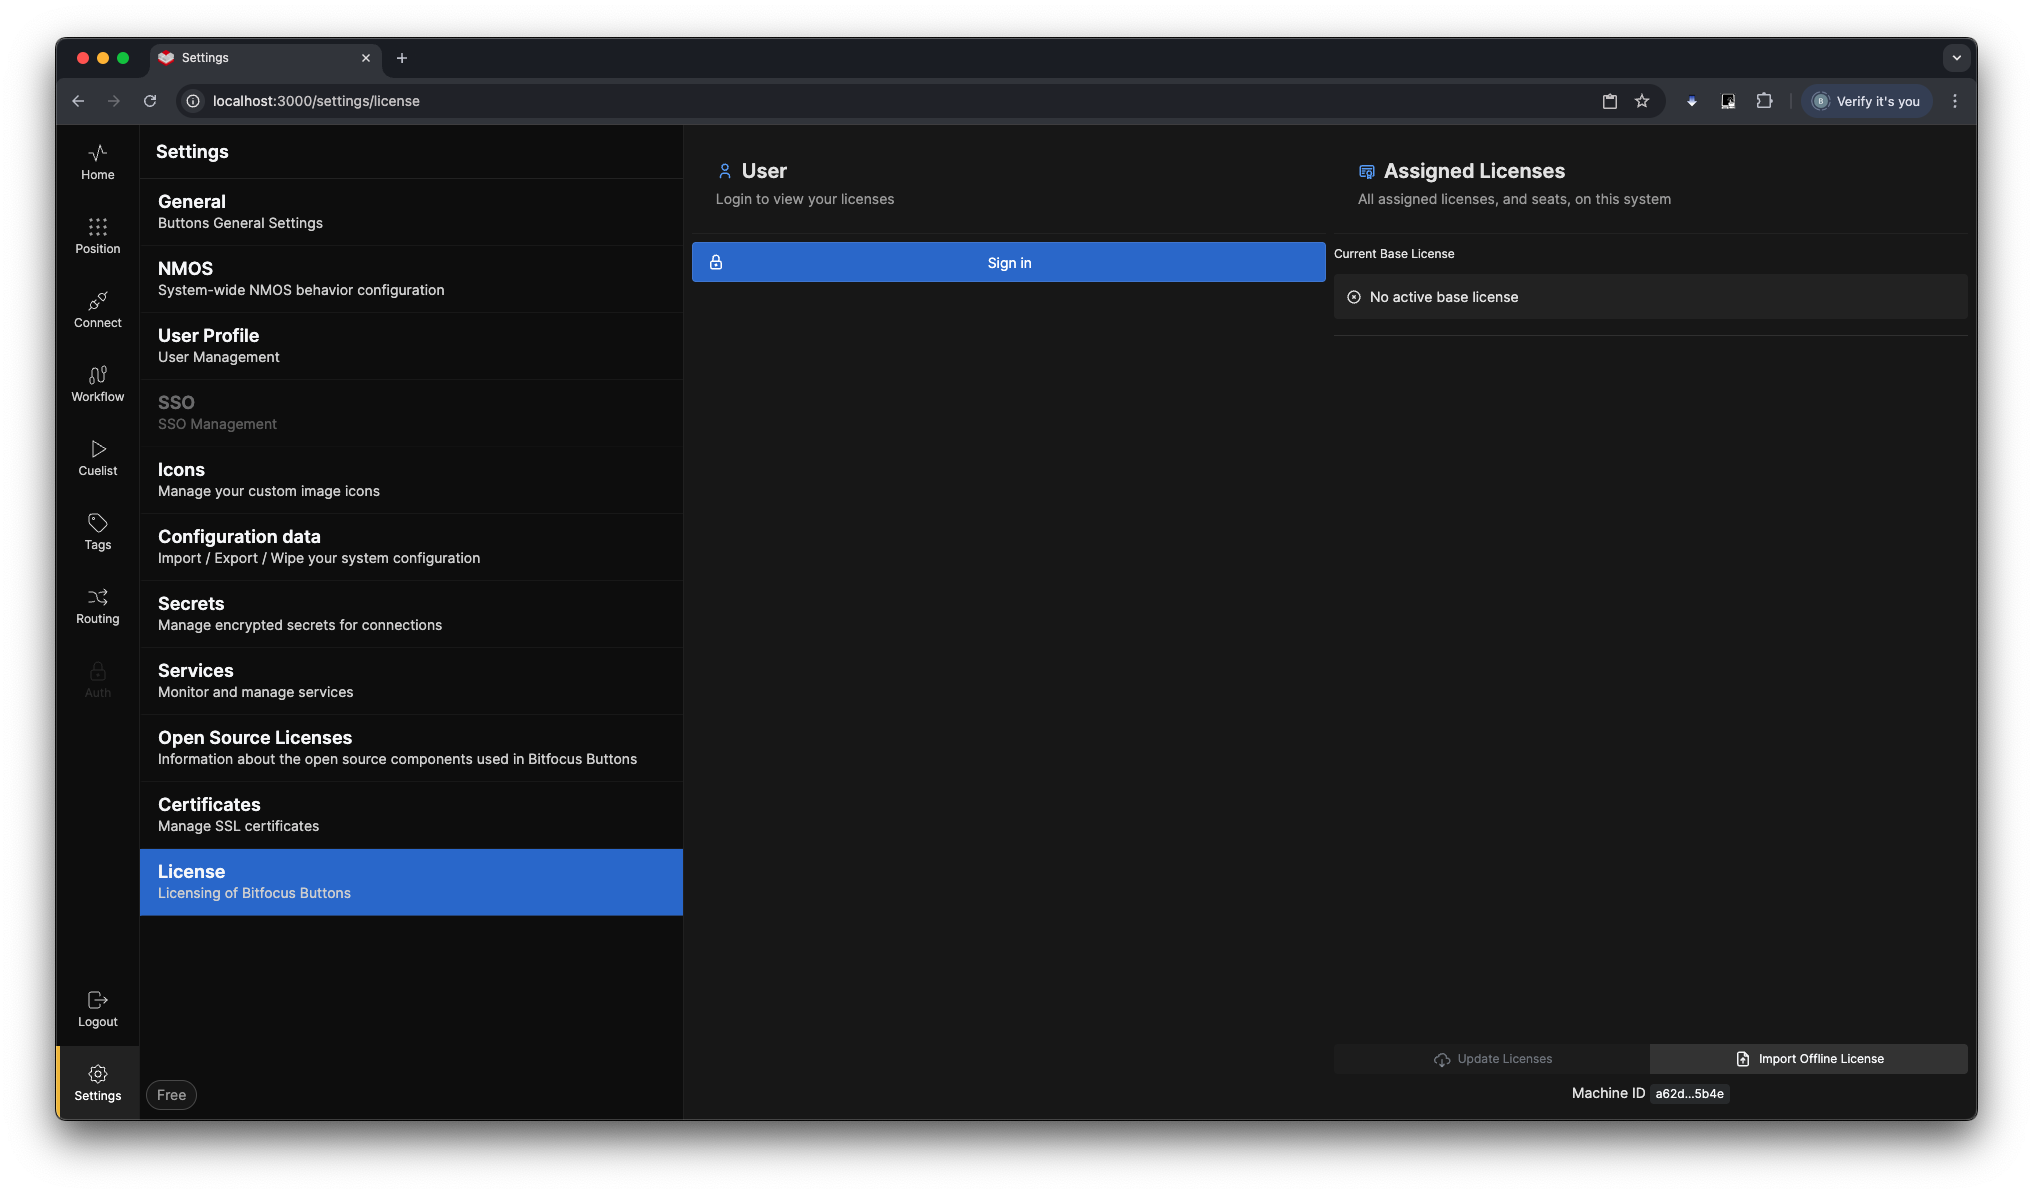This screenshot has height=1194, width=2033.
Task: Open User Profile settings
Action: click(x=411, y=346)
